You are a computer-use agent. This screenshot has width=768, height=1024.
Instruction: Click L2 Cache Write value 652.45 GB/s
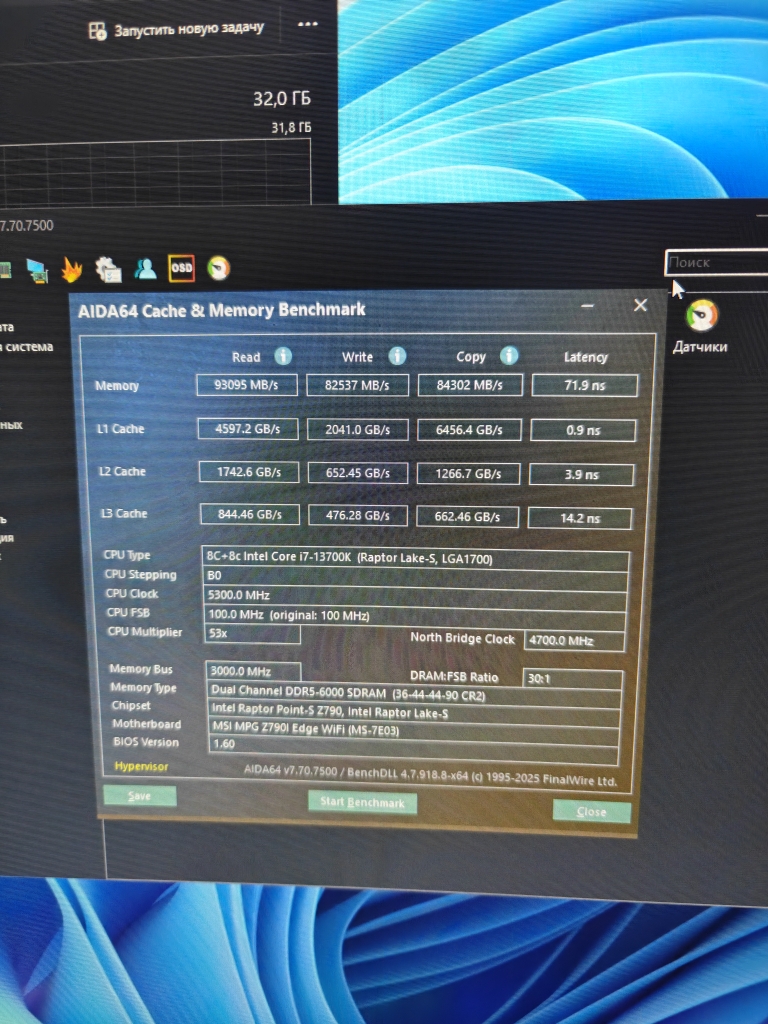pos(358,473)
